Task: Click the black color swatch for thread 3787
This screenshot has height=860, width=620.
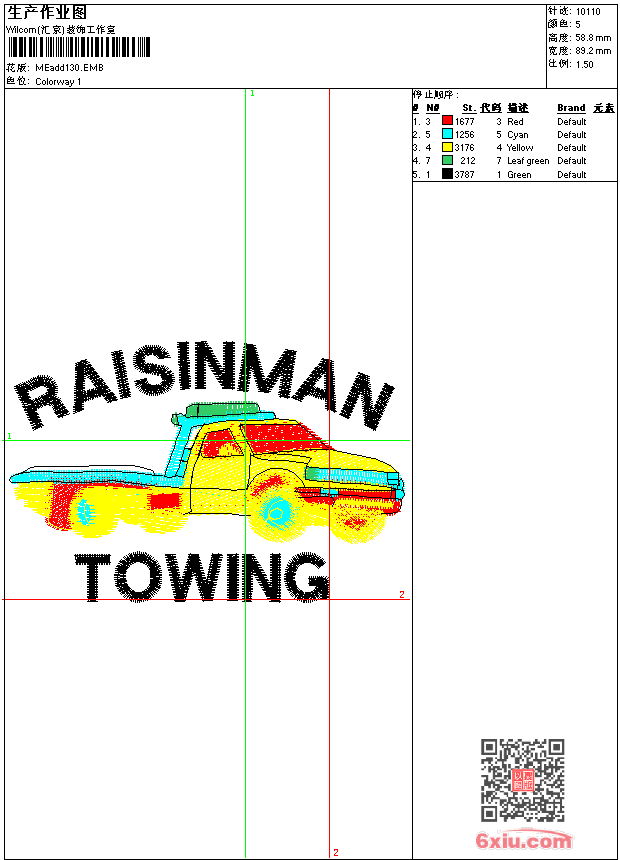Action: [x=447, y=174]
